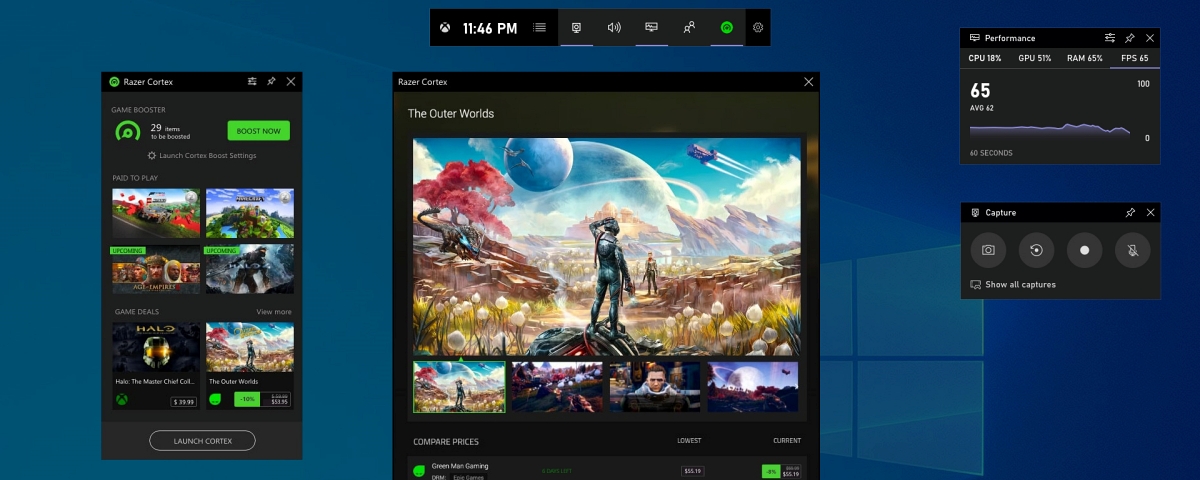Toggle microphone while recording
Image resolution: width=1200 pixels, height=480 pixels.
1133,250
